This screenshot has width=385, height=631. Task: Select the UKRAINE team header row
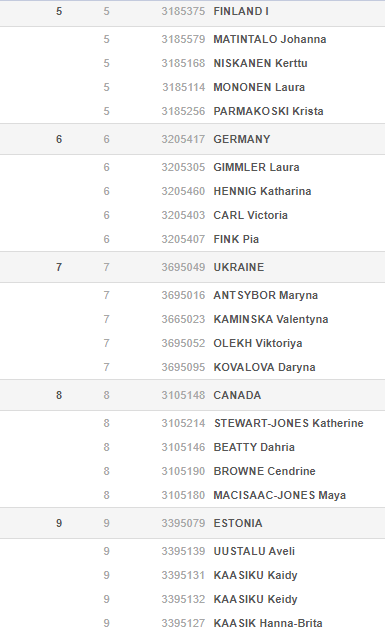192,267
